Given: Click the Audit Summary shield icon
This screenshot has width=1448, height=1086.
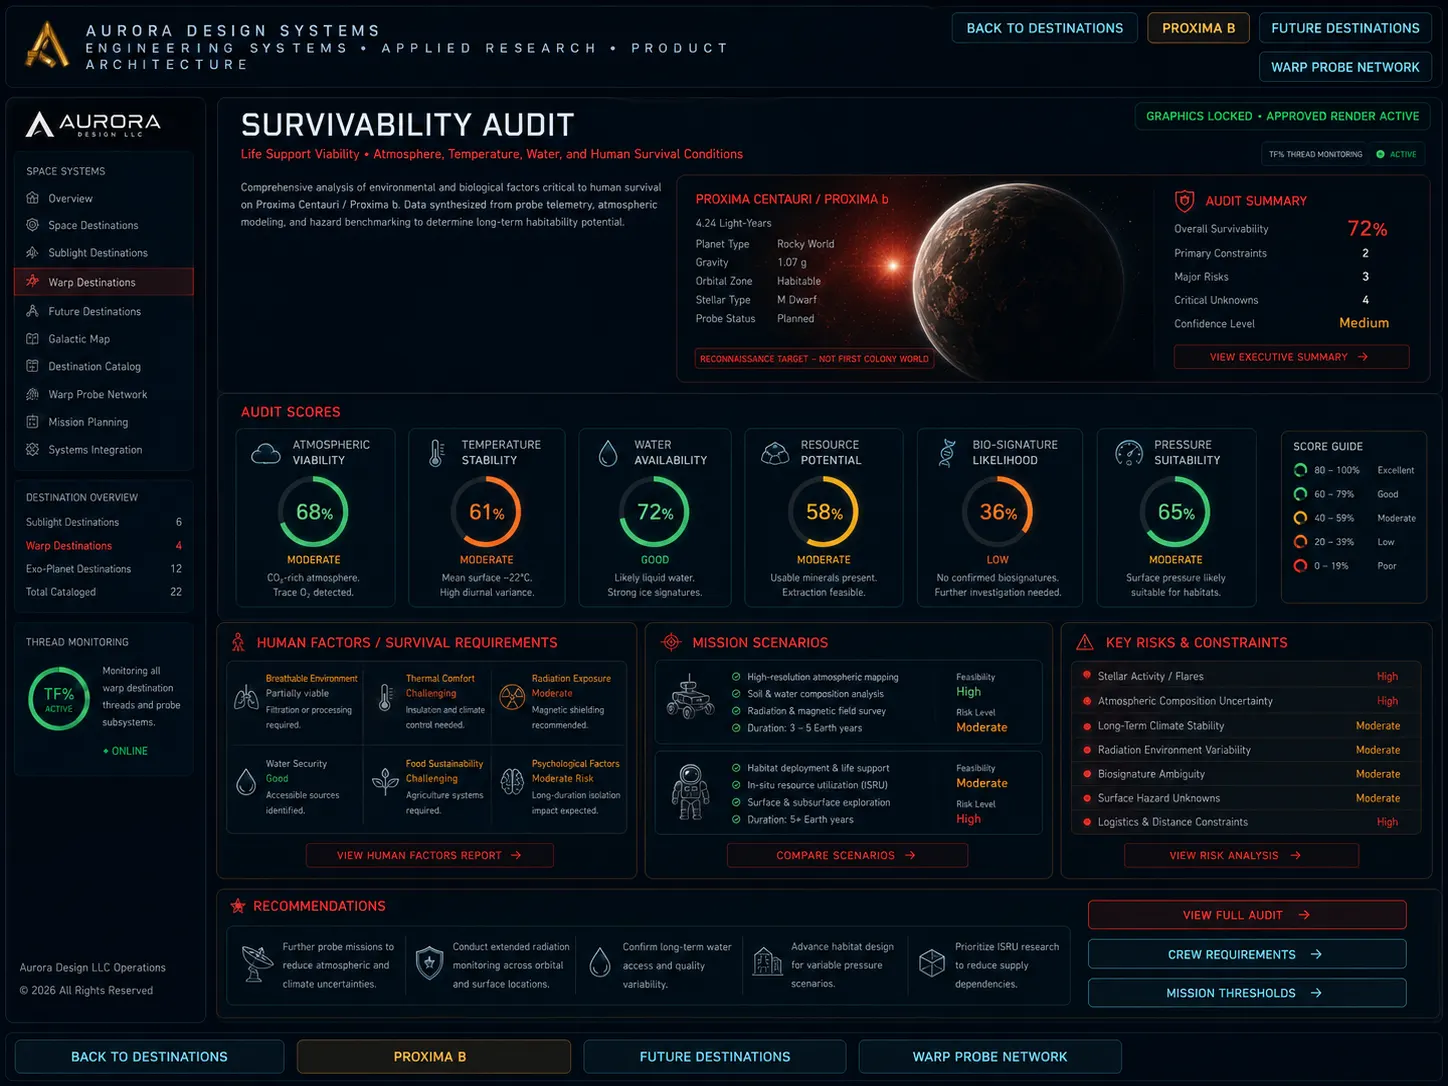Looking at the screenshot, I should [1185, 201].
